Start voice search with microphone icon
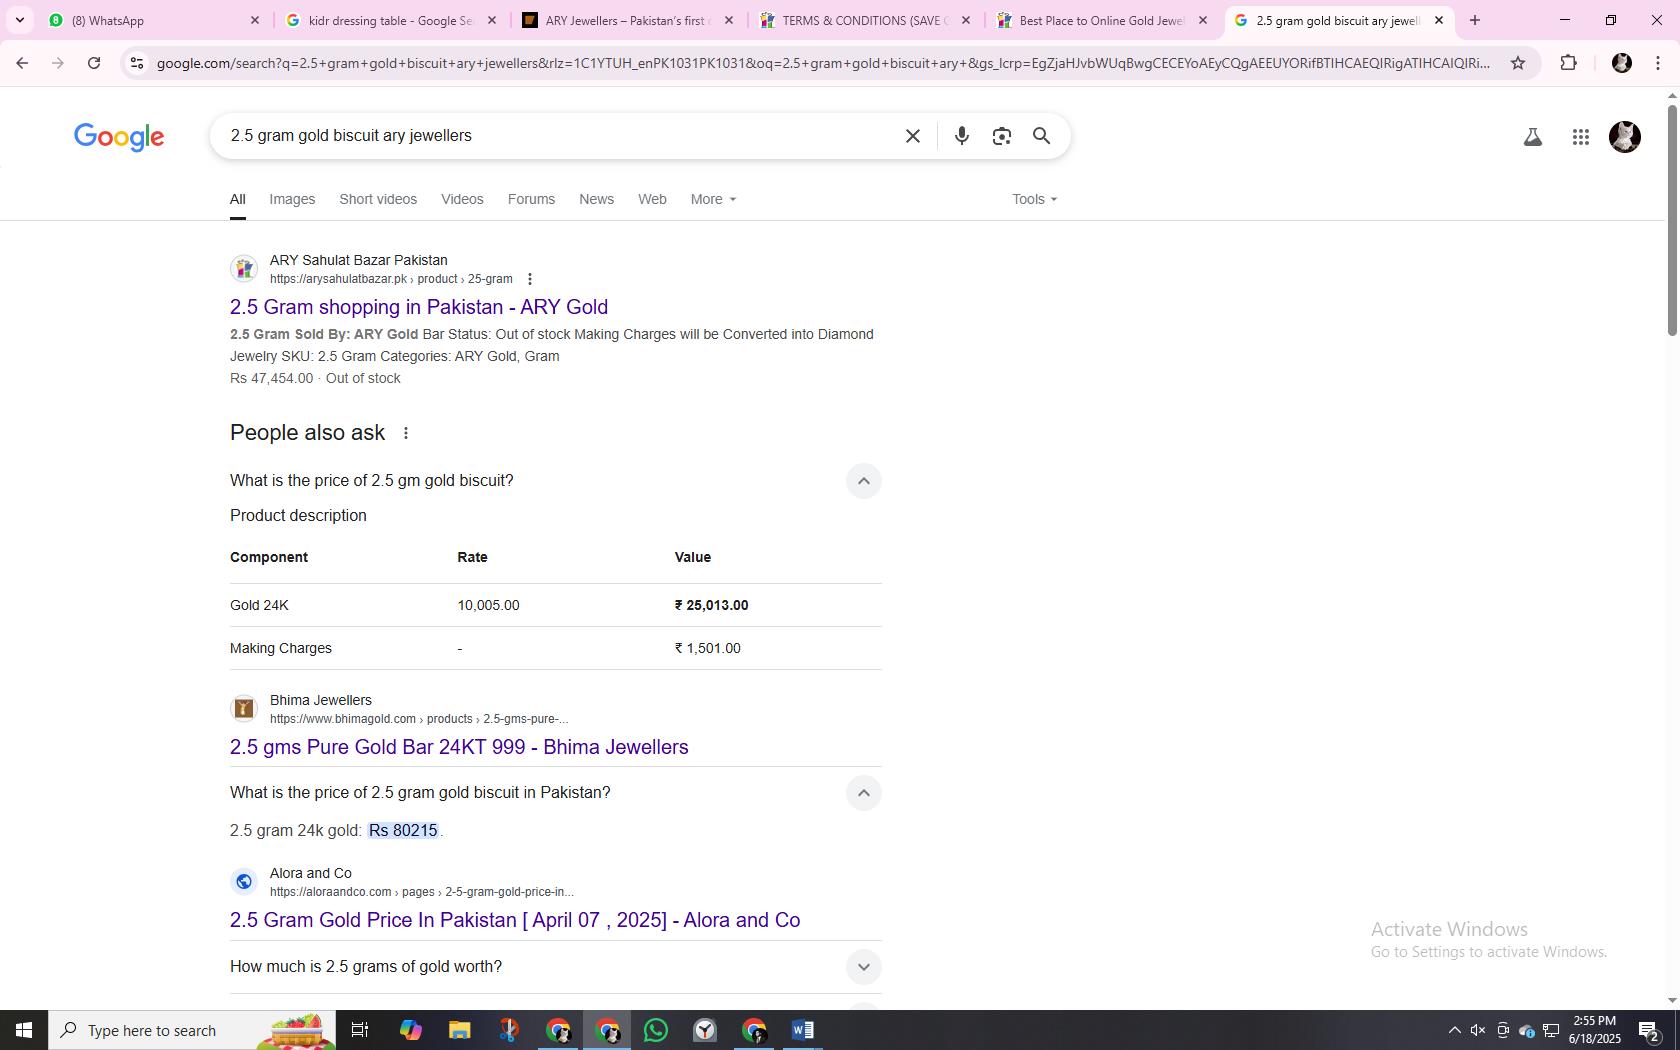The width and height of the screenshot is (1680, 1050). (961, 136)
